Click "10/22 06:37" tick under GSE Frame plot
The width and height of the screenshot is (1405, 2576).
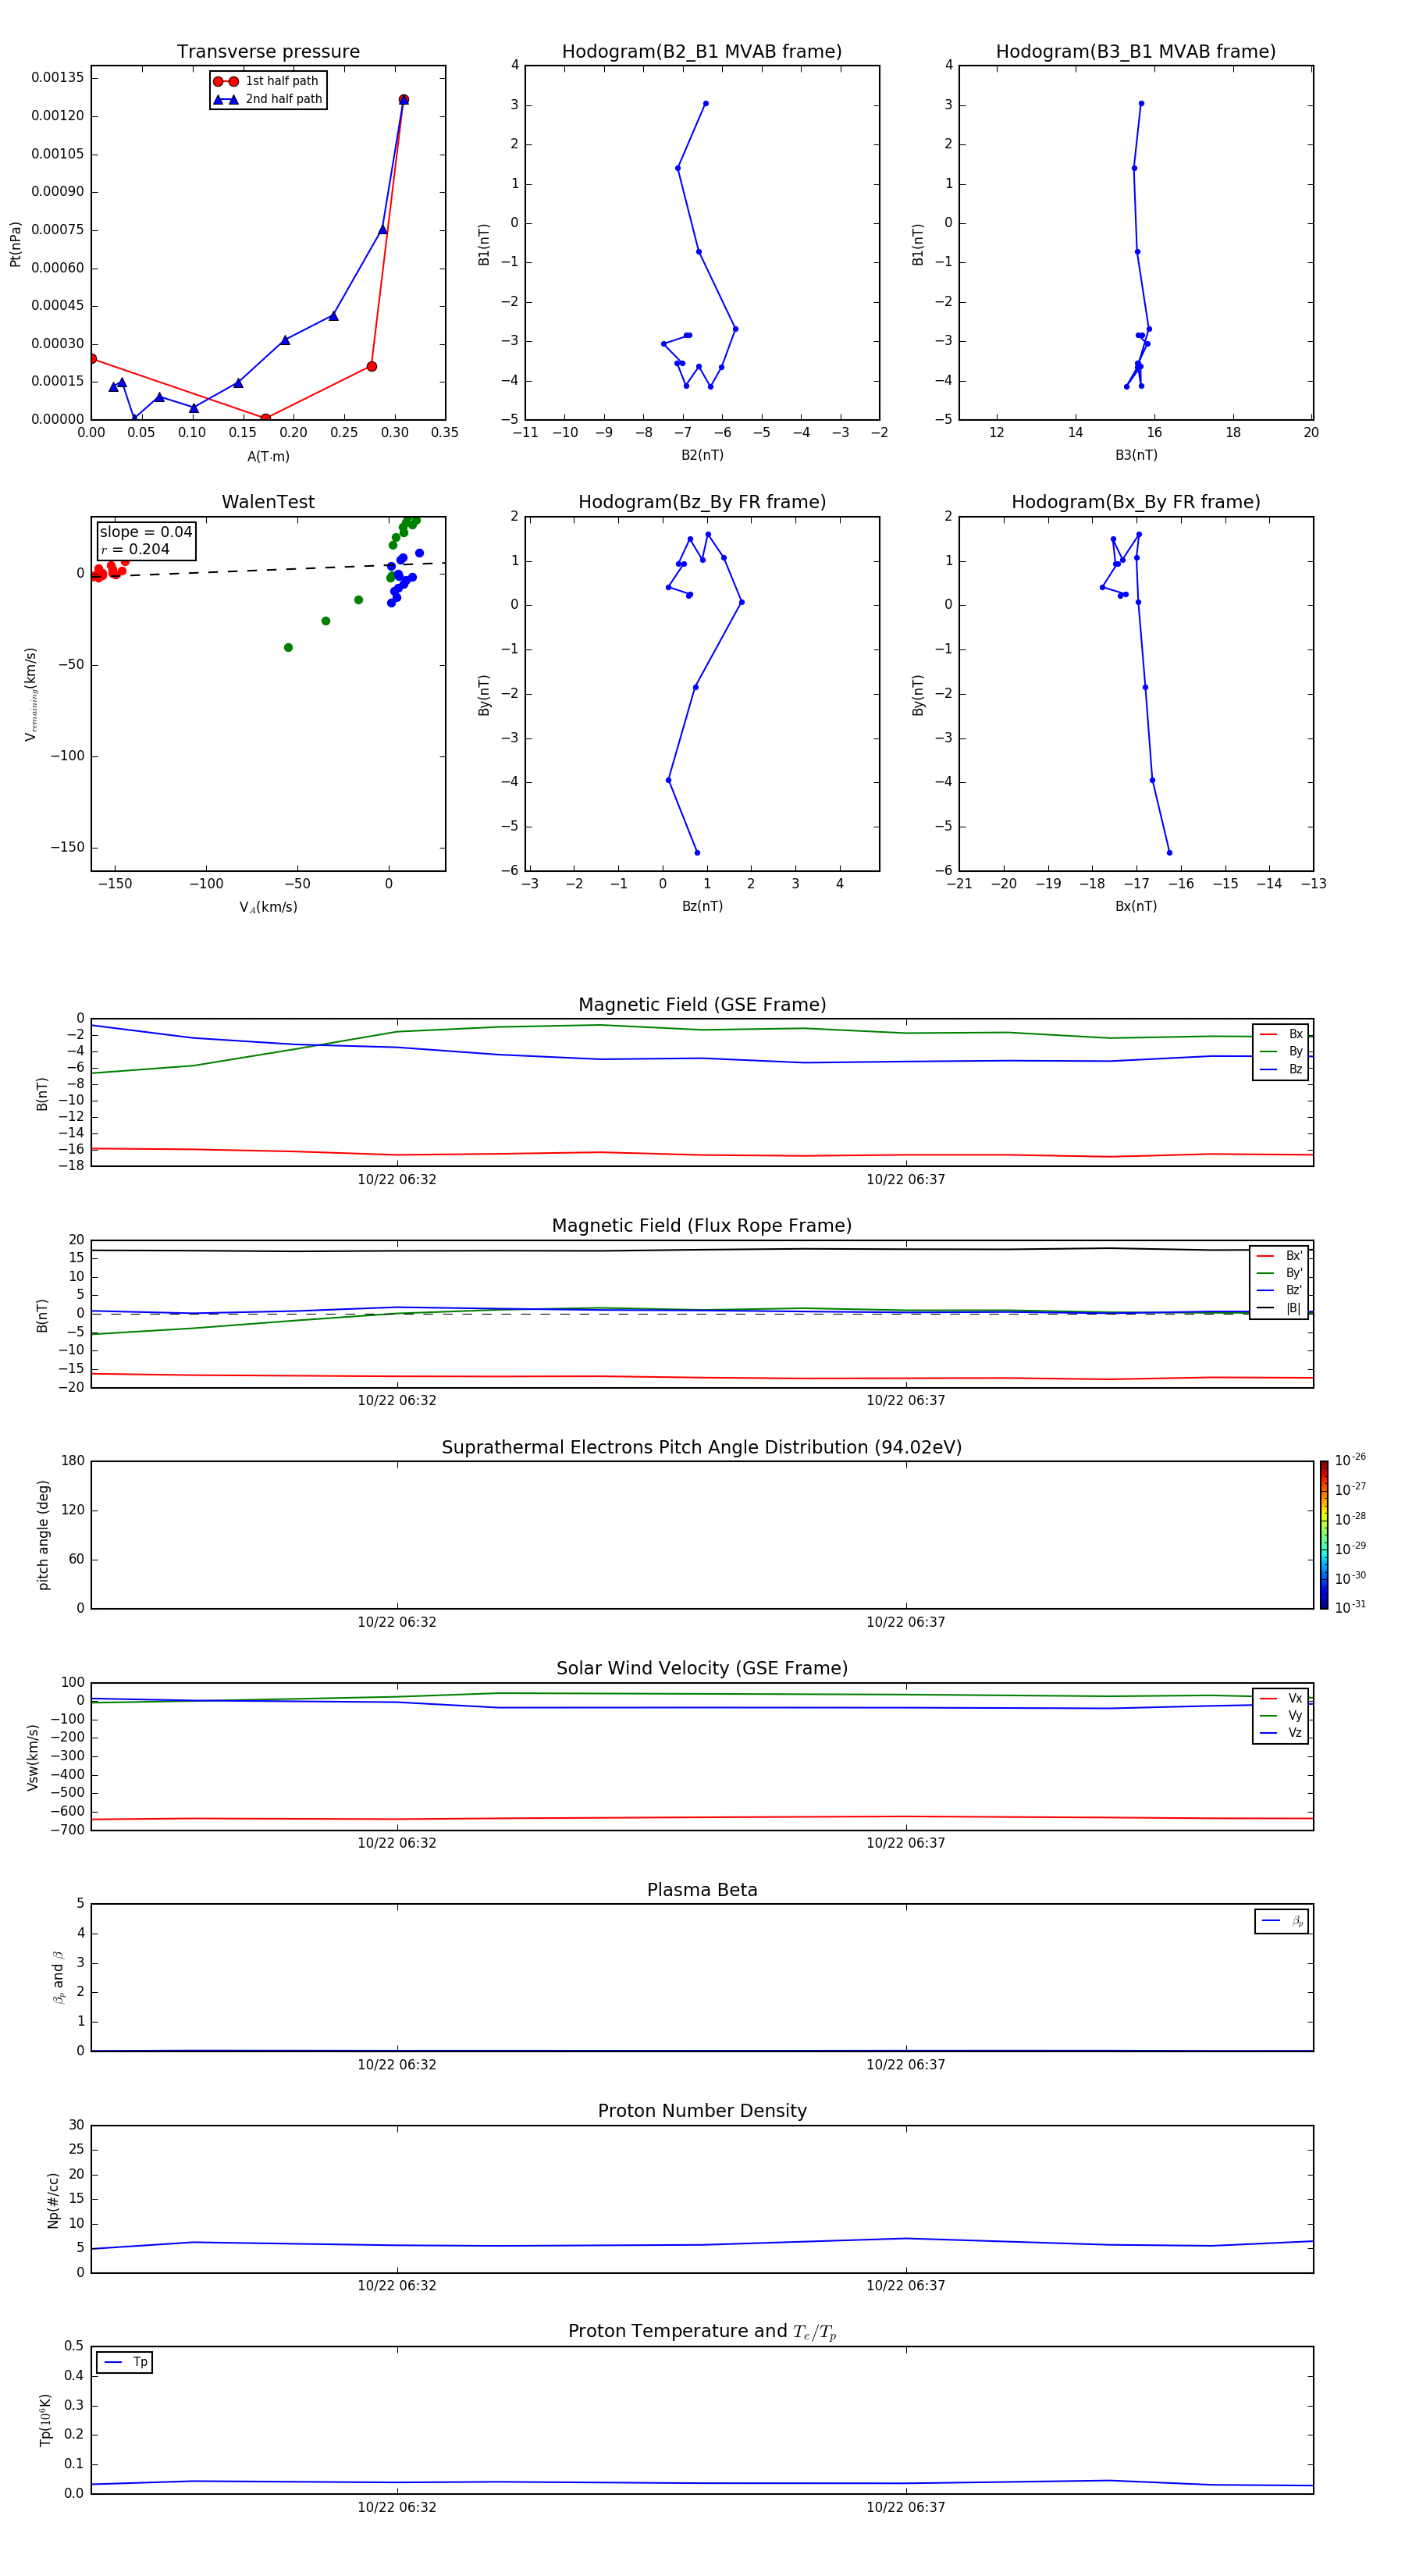point(905,1180)
